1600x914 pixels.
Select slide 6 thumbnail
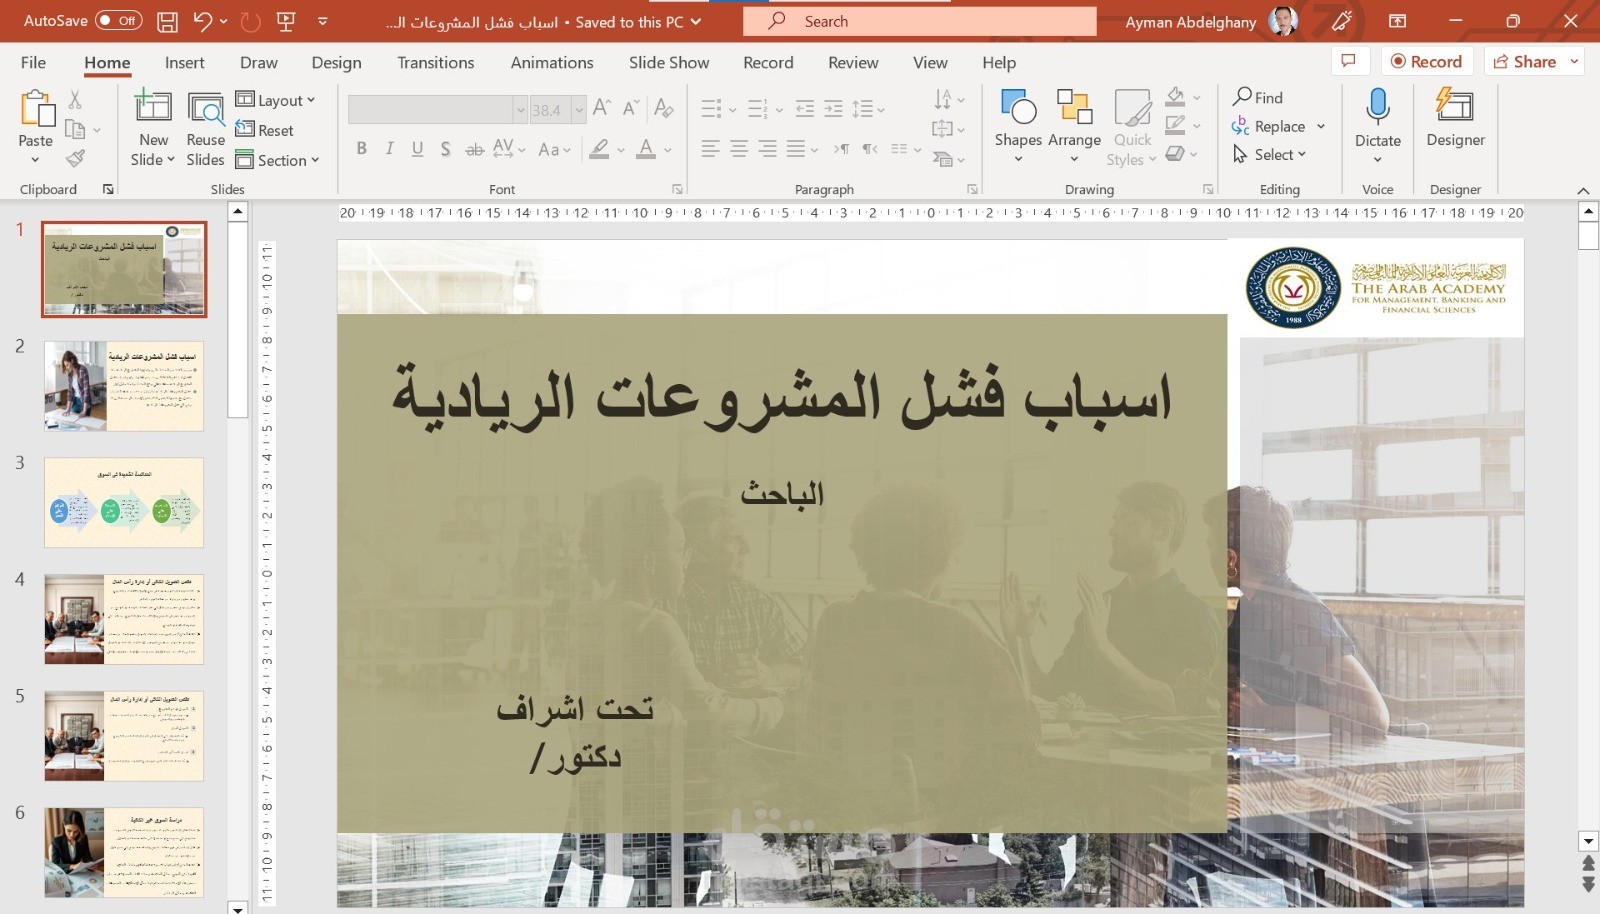[124, 852]
